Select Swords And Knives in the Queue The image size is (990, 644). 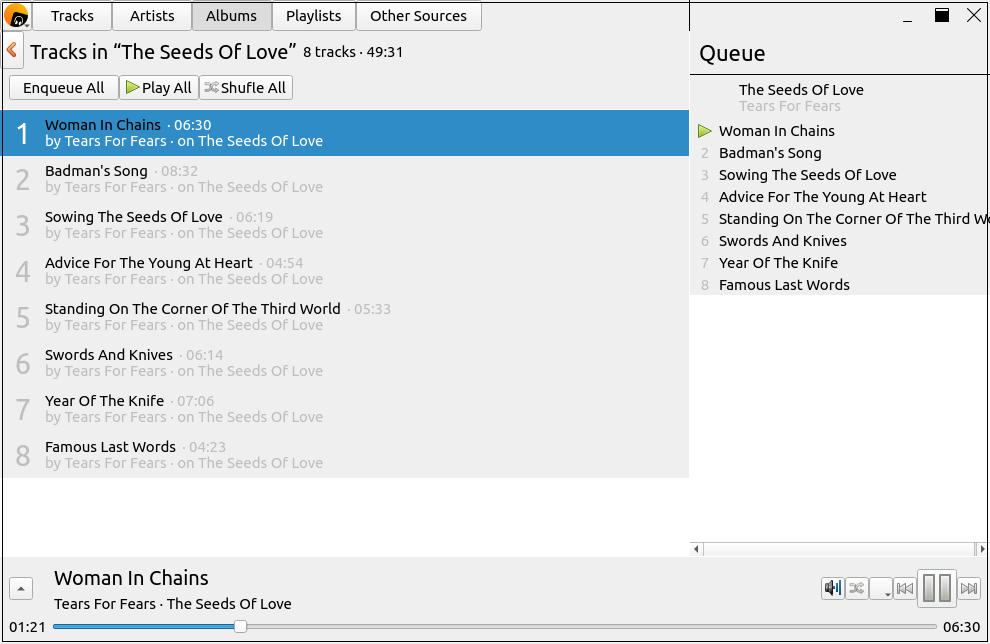(840, 241)
